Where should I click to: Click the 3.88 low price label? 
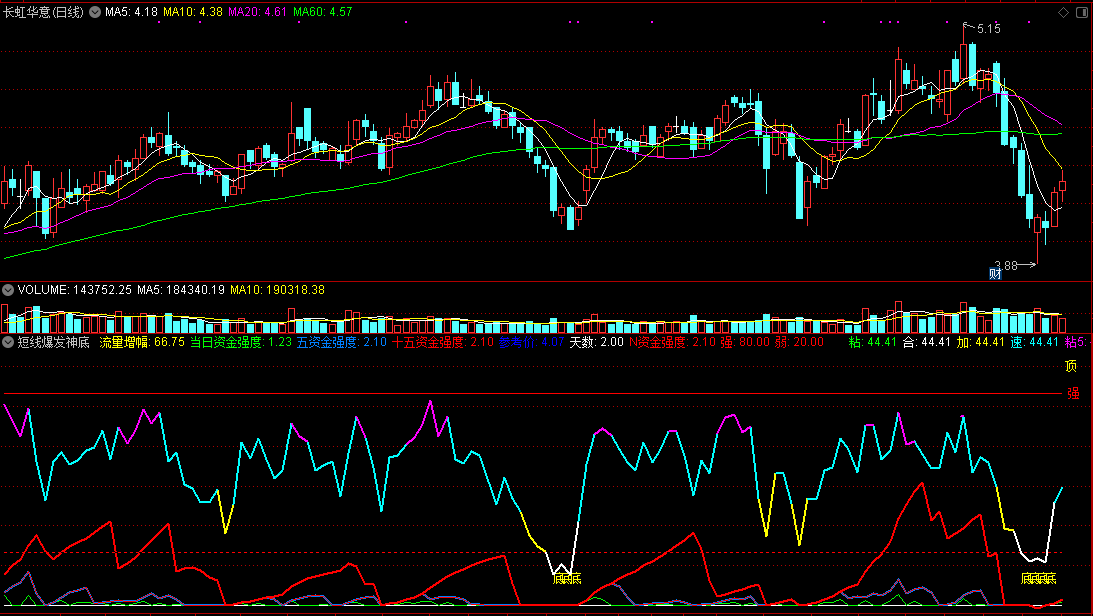(x=1006, y=265)
